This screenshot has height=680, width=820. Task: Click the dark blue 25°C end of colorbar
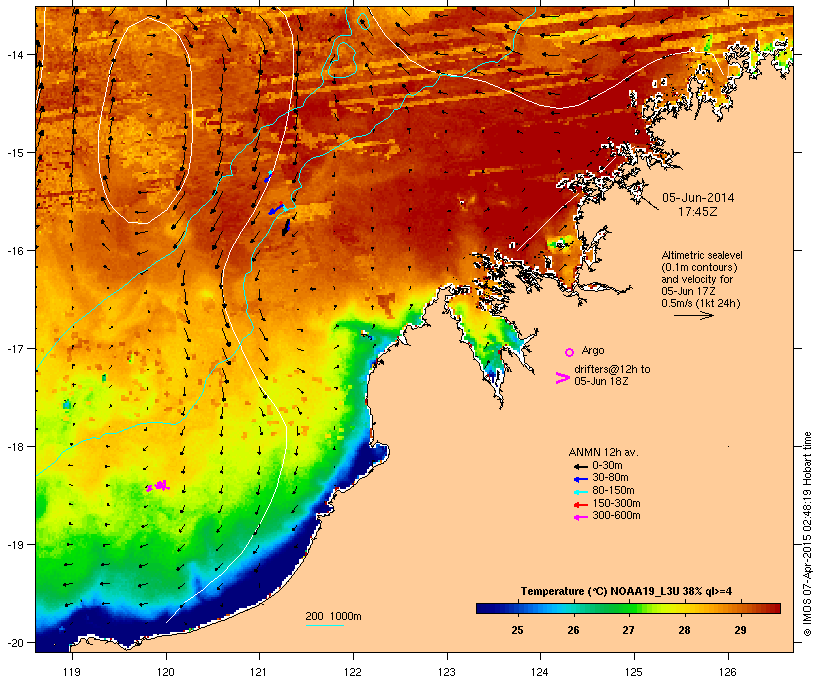coord(486,608)
